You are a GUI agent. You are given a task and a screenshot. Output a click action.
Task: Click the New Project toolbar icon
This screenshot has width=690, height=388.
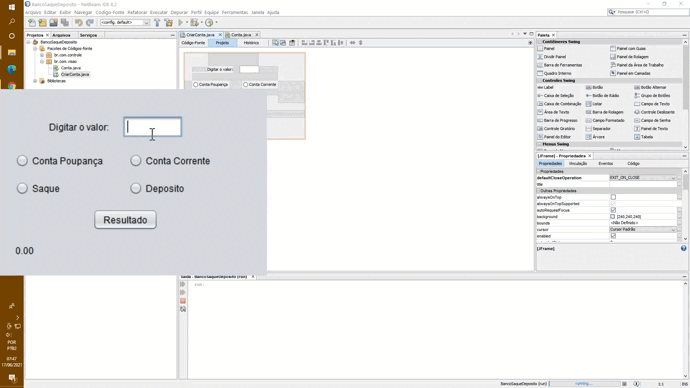click(x=42, y=22)
